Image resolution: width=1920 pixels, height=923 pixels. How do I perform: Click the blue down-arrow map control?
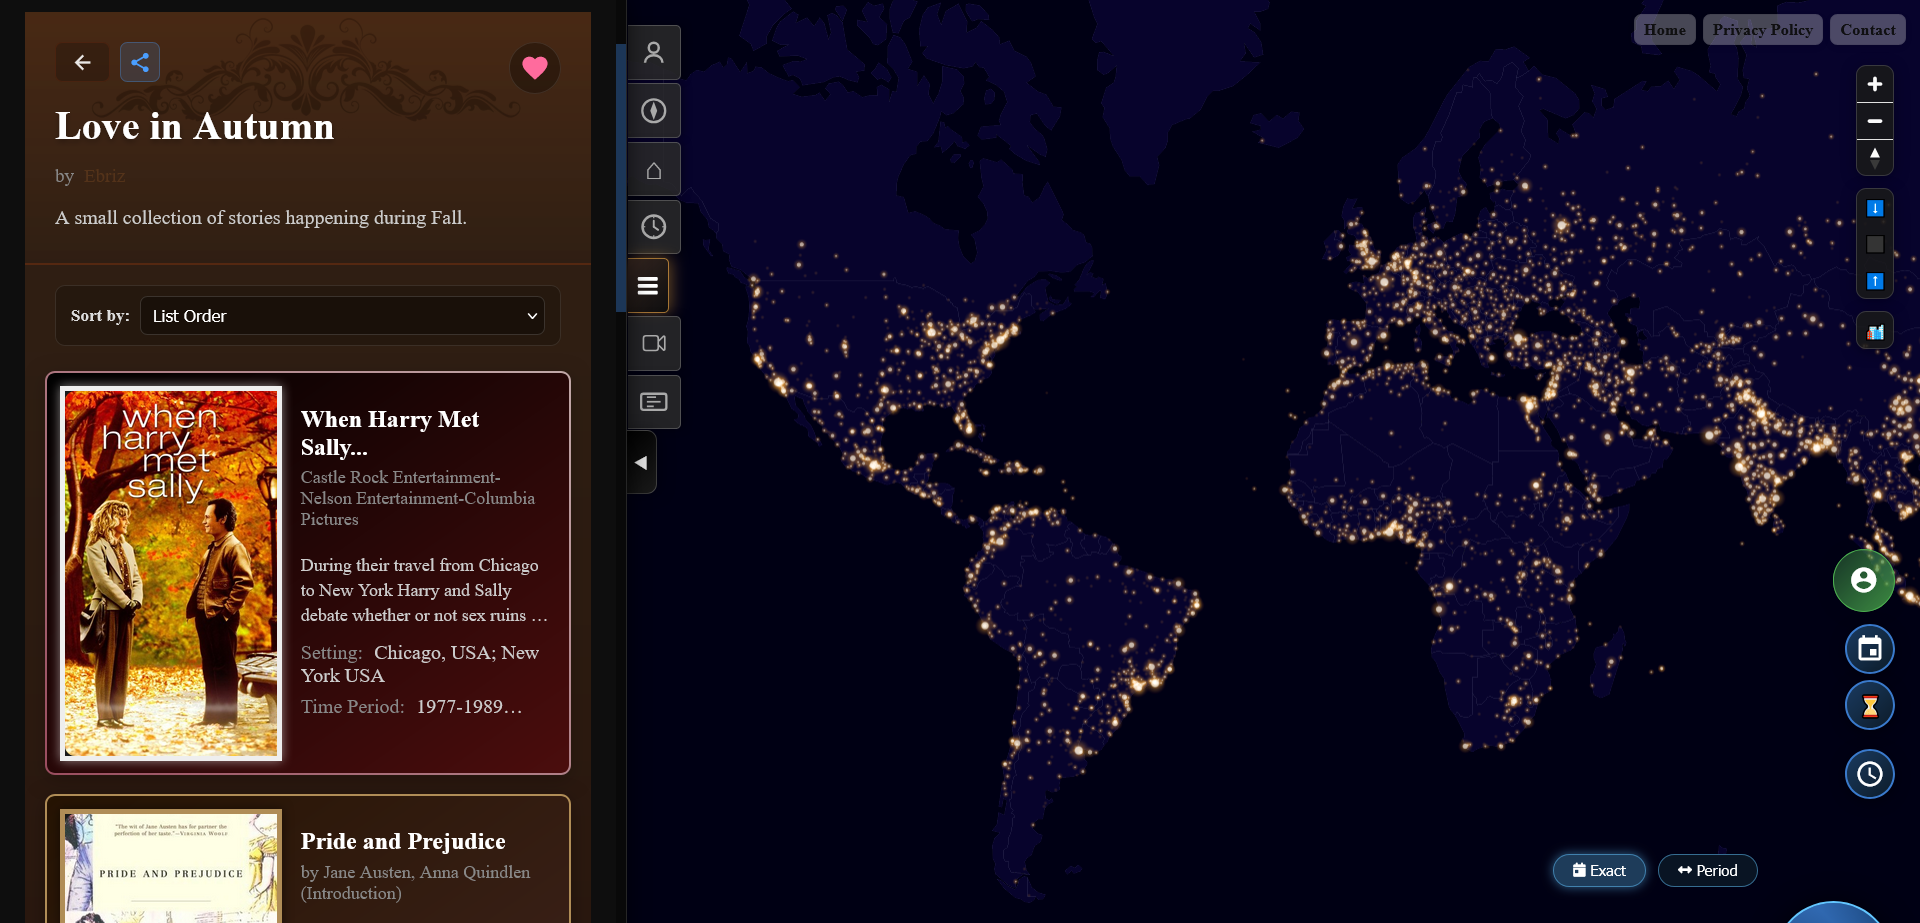(1875, 208)
